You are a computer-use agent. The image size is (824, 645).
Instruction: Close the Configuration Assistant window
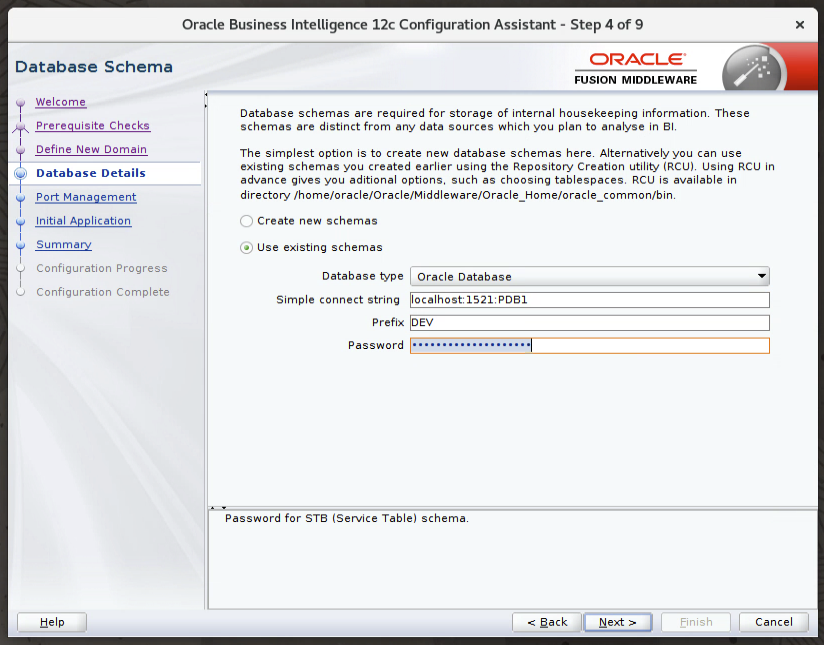pyautogui.click(x=800, y=25)
